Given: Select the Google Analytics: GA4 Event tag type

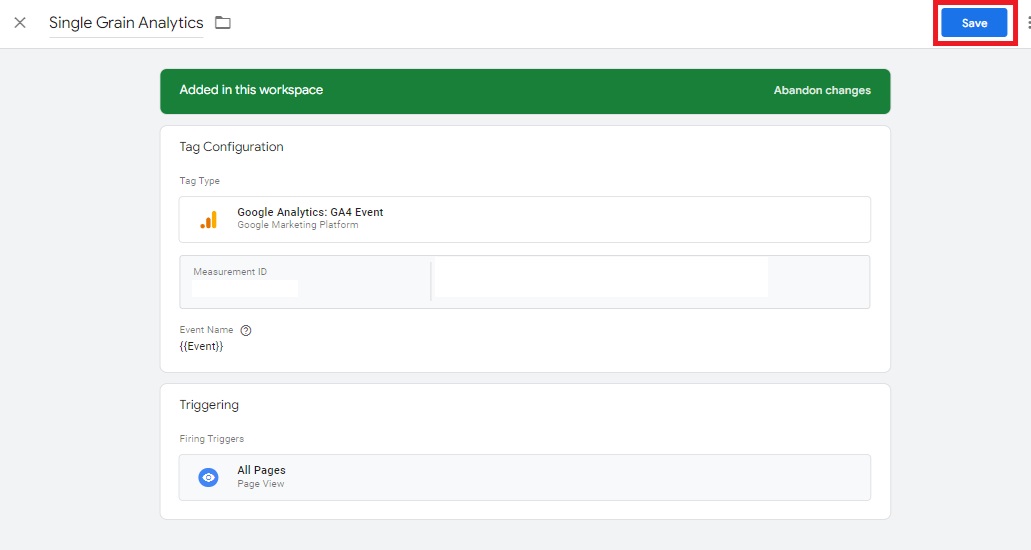Looking at the screenshot, I should (x=310, y=212).
